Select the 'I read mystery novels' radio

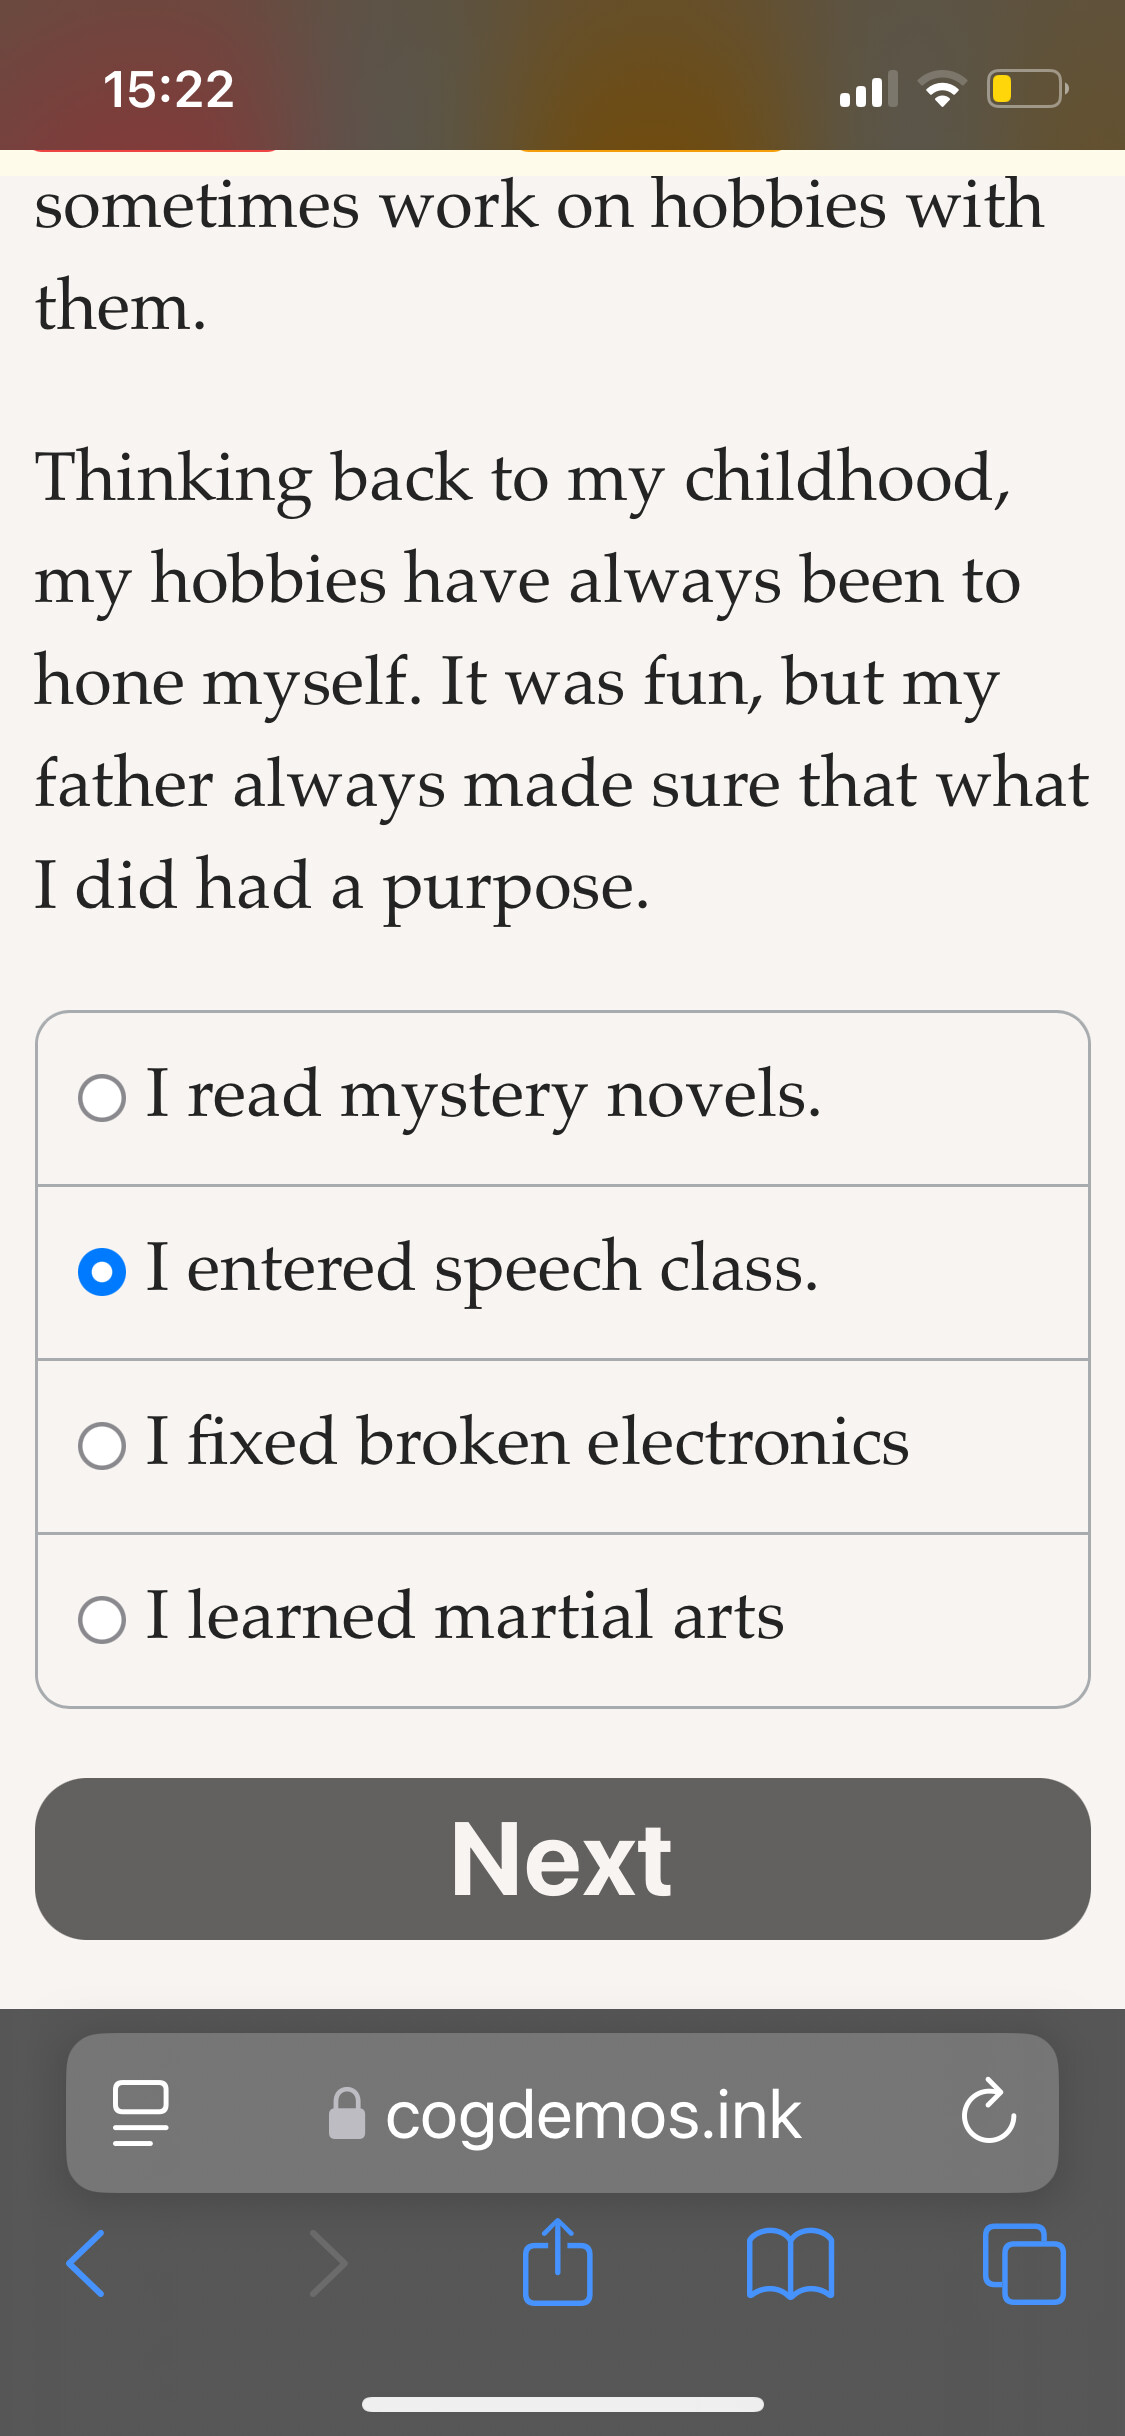pyautogui.click(x=102, y=1098)
